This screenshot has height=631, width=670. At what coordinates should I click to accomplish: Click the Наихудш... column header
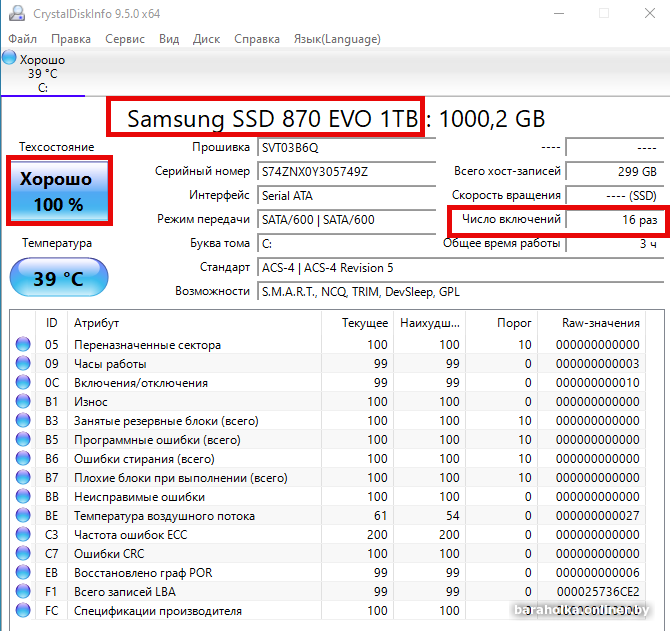(x=429, y=323)
